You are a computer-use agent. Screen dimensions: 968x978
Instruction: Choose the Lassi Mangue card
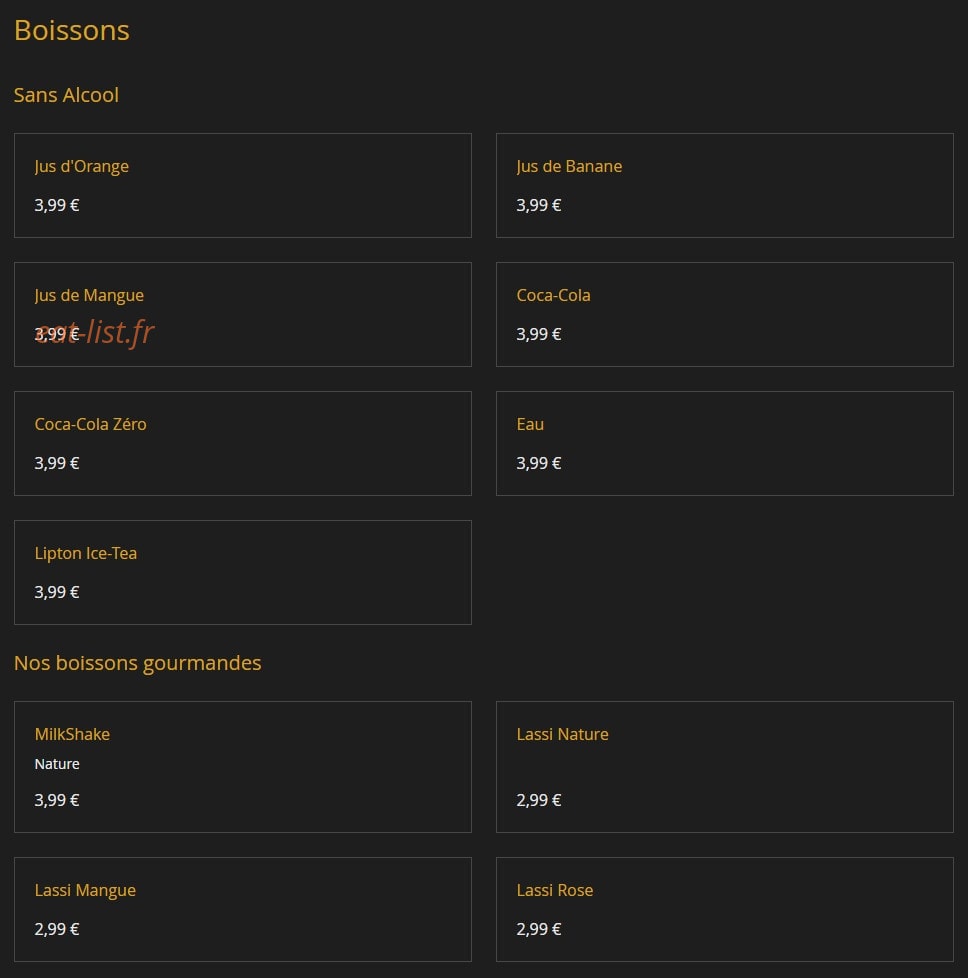pos(243,909)
